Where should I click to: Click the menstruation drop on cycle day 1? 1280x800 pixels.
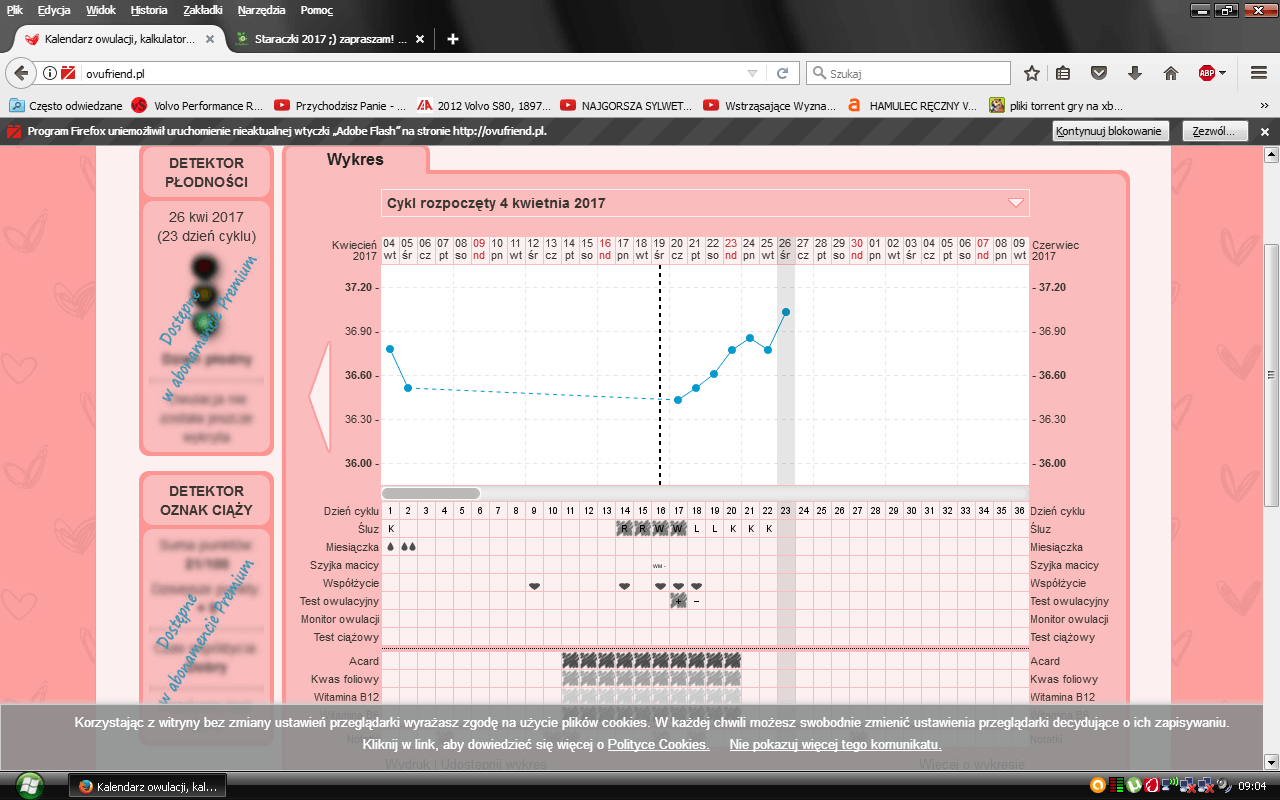coord(390,547)
